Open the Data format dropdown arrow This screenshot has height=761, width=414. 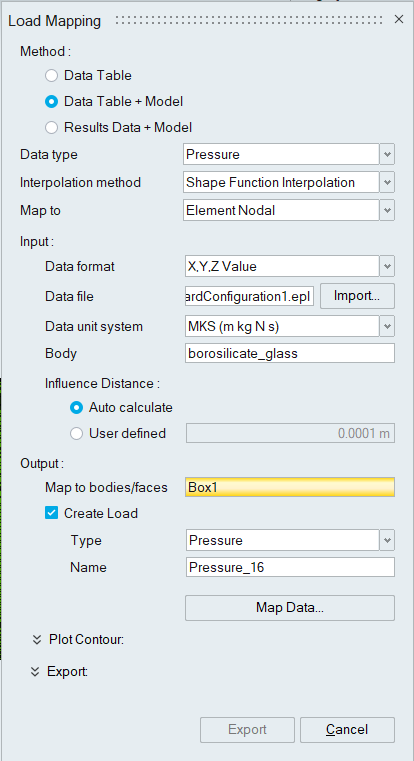387,266
